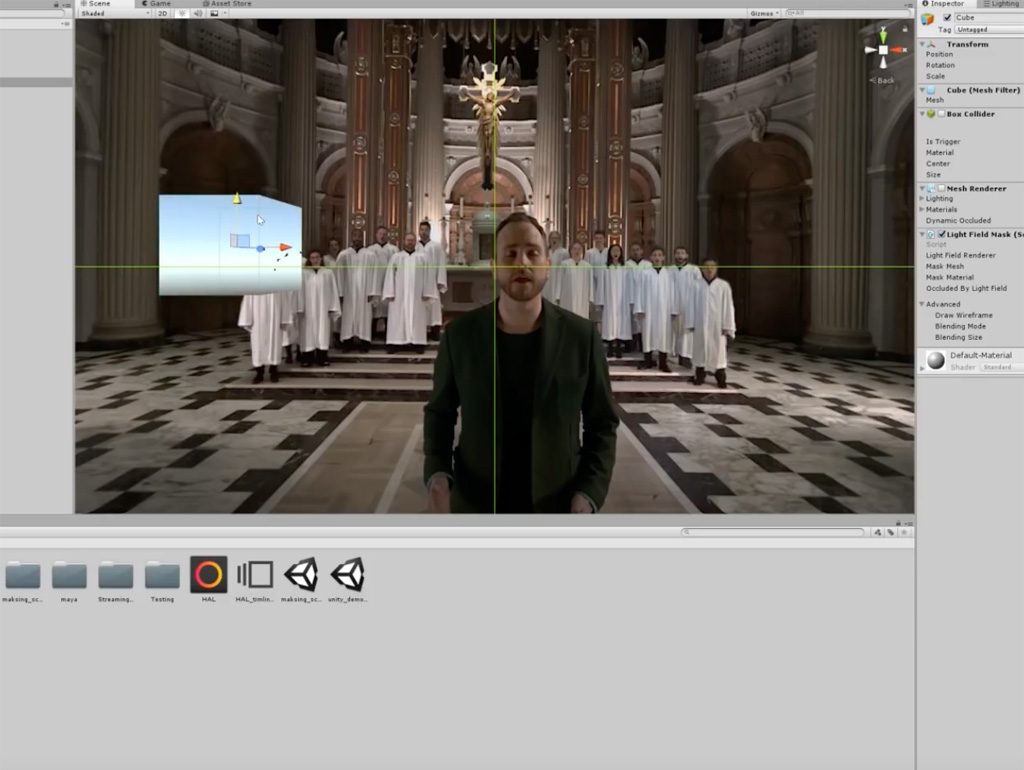Image resolution: width=1024 pixels, height=770 pixels.
Task: Open the Gizmos dropdown
Action: tap(764, 13)
